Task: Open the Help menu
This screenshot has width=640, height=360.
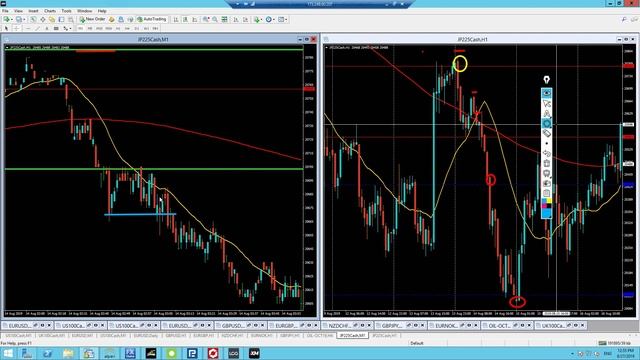Action: click(102, 11)
